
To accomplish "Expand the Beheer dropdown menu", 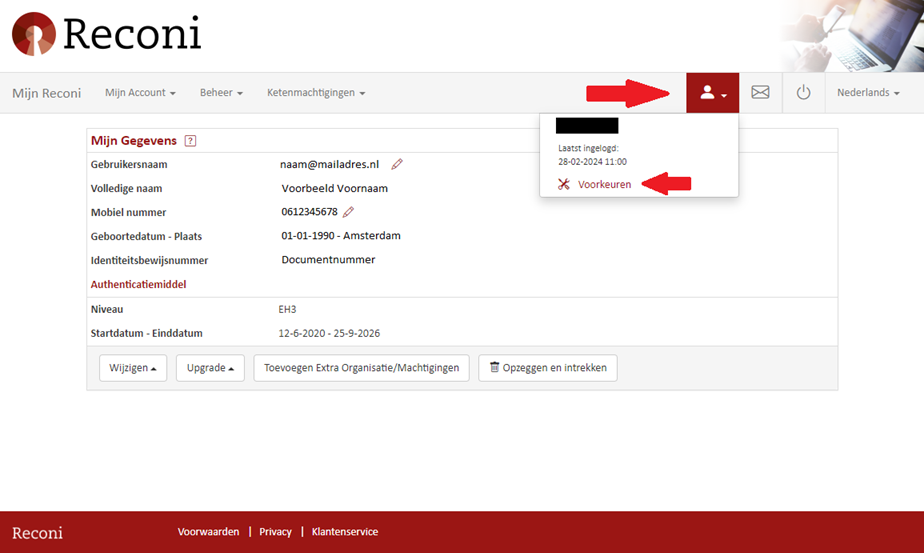I will 221,93.
